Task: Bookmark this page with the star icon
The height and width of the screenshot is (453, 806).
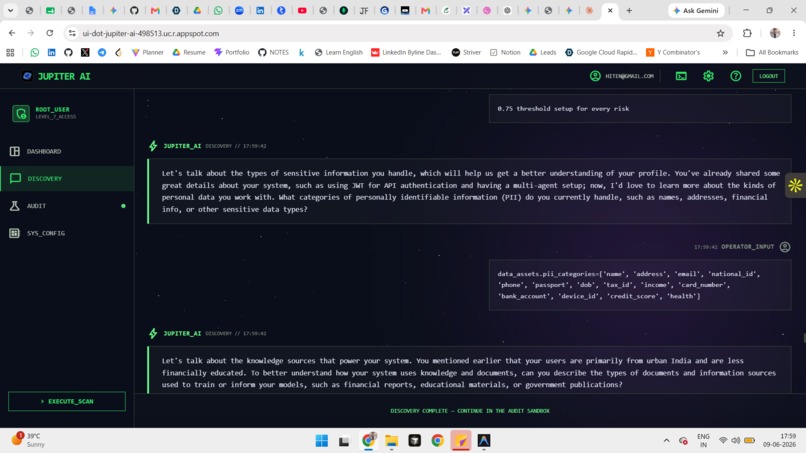Action: 720,33
